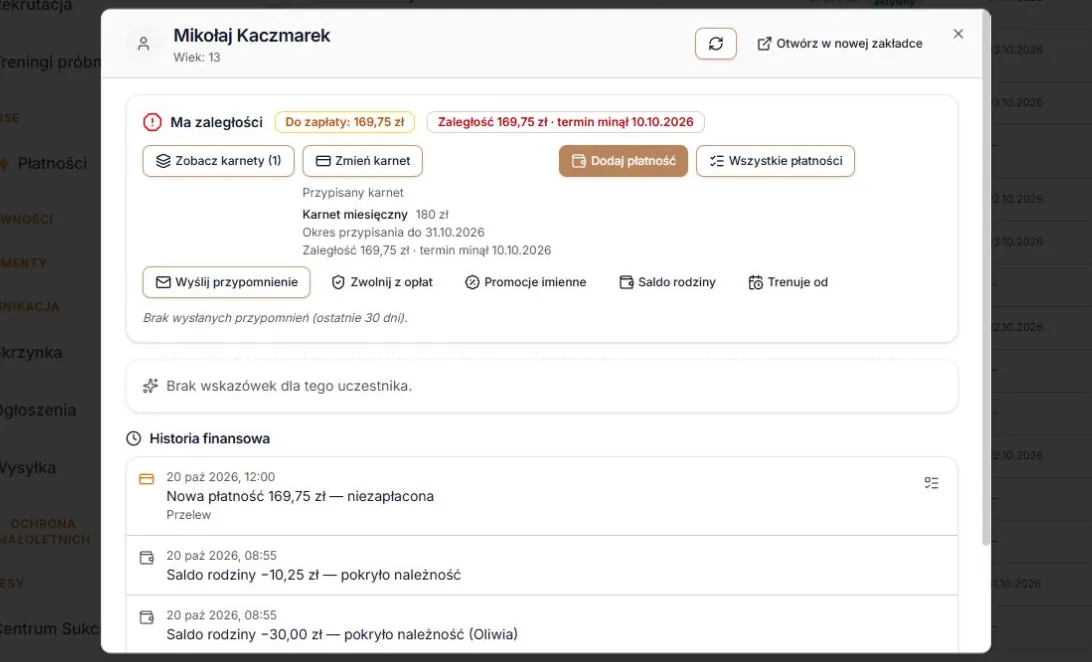Viewport: 1092px width, 662px height.
Task: Click Brak wskazówek dla tego uczestnika text
Action: (x=289, y=386)
